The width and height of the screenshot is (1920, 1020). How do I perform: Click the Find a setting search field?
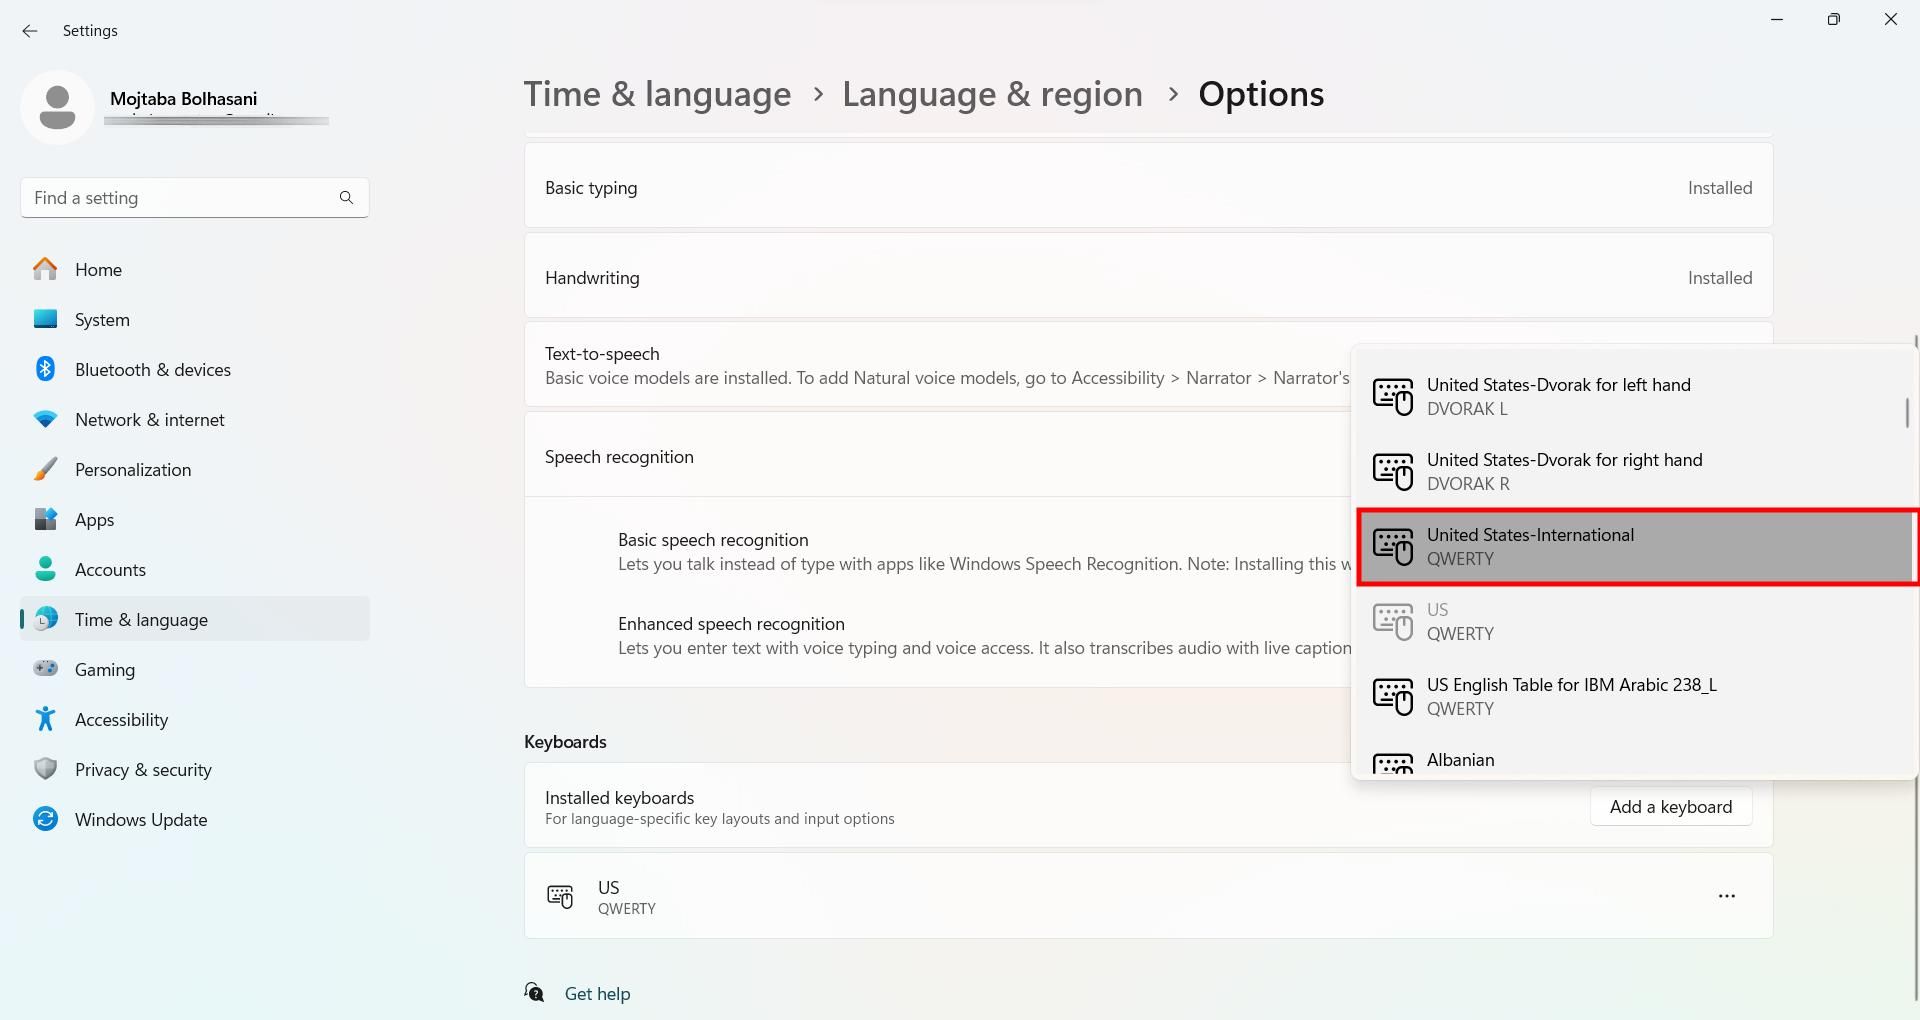180,198
